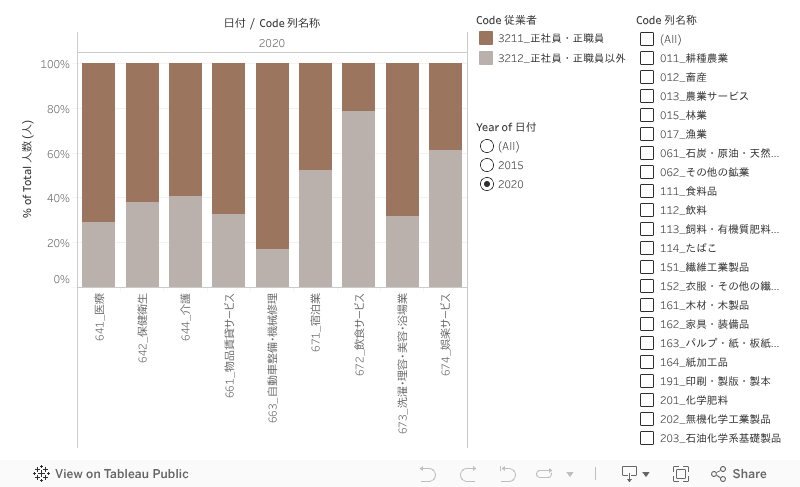Click the Tableau logo icon
The width and height of the screenshot is (800, 487).
click(42, 474)
